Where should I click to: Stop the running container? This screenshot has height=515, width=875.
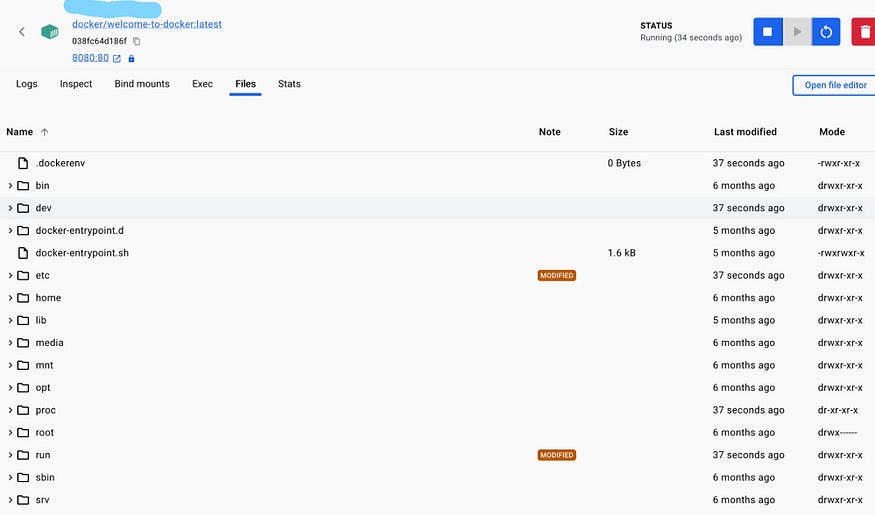(x=768, y=32)
